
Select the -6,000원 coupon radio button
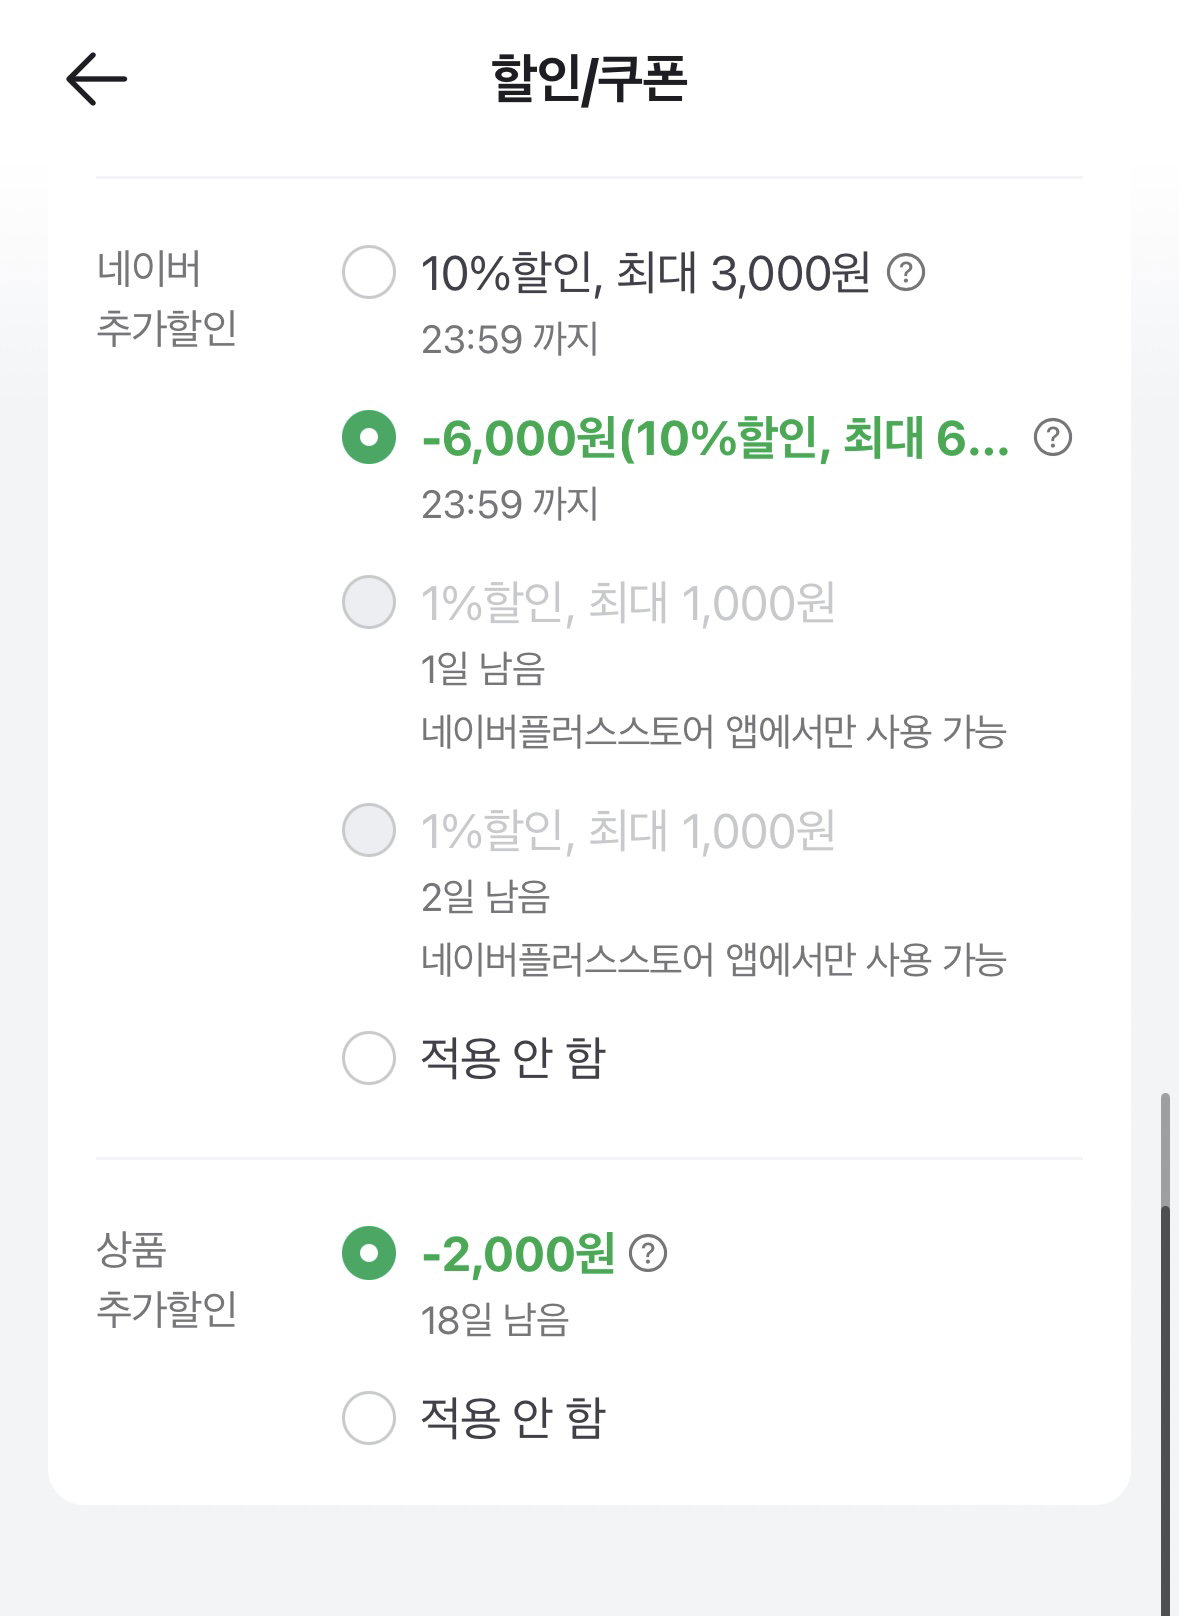point(369,437)
